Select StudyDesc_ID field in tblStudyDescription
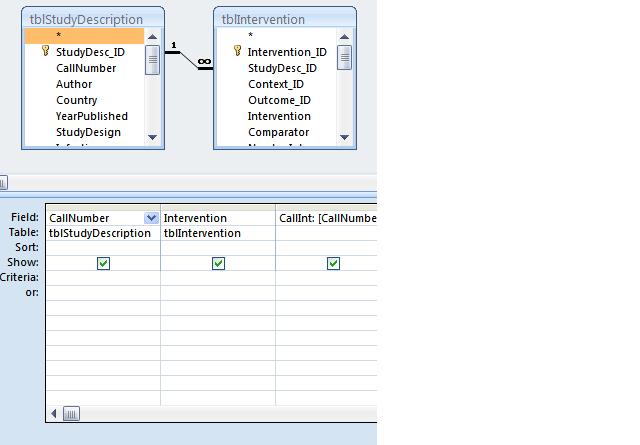The width and height of the screenshot is (640, 445). (90, 52)
